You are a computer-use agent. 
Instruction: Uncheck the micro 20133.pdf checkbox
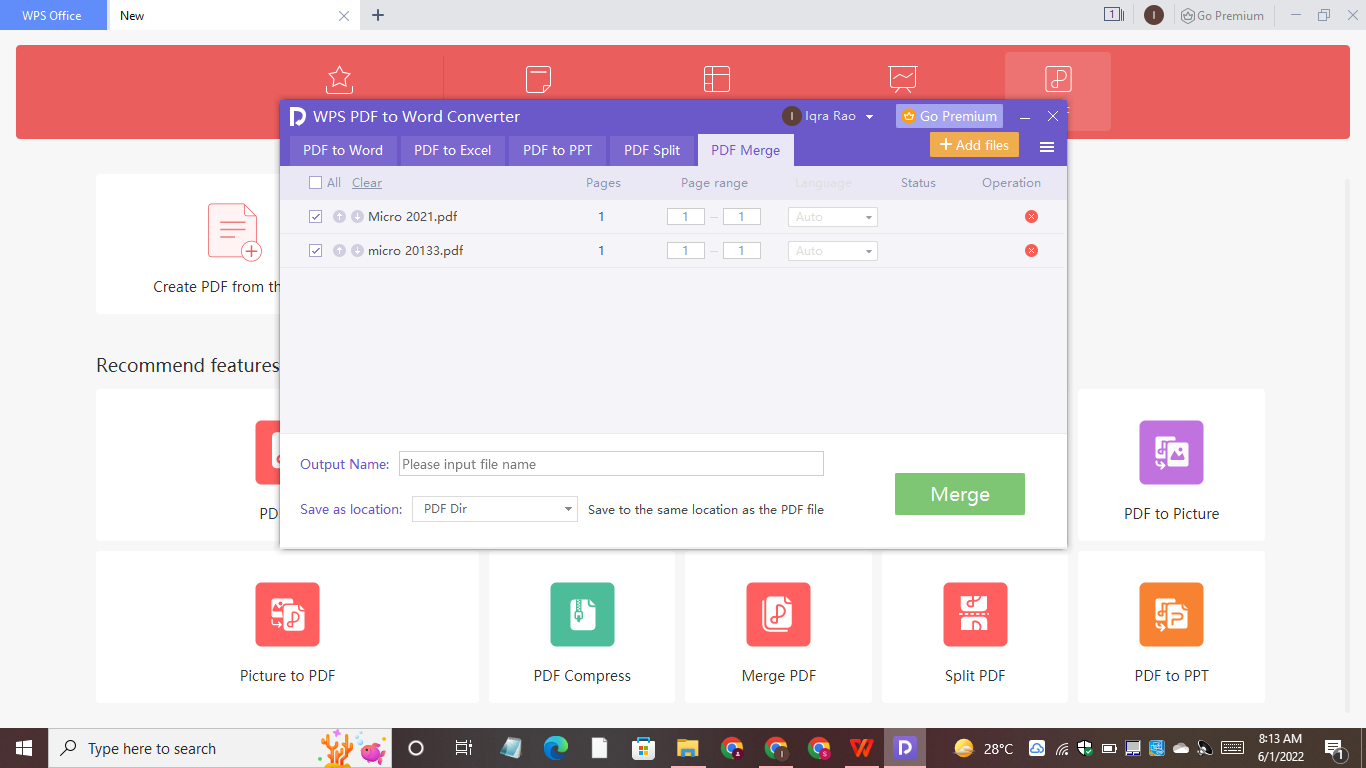click(316, 251)
